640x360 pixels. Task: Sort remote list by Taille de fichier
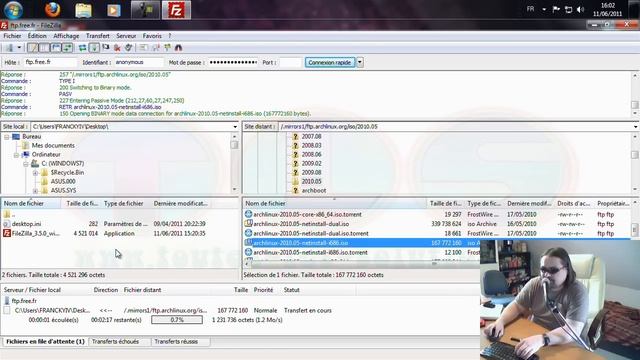coord(445,203)
